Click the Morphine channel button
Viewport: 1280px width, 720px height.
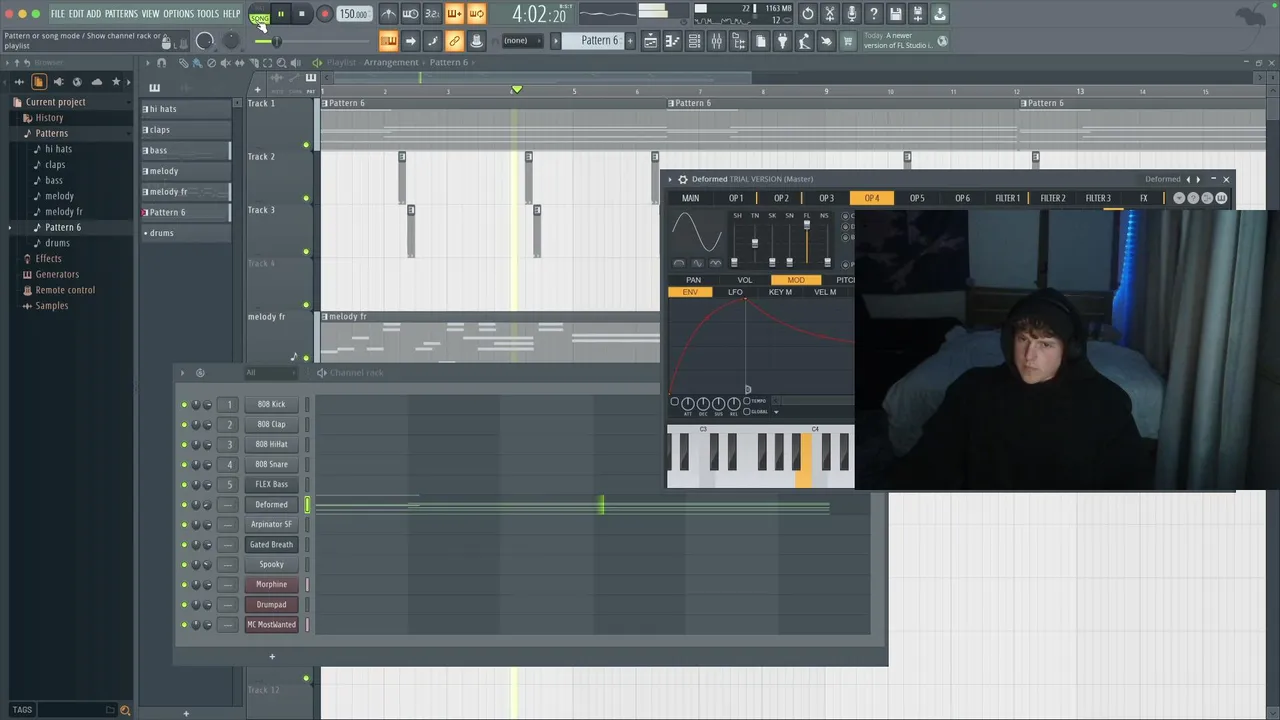[271, 585]
